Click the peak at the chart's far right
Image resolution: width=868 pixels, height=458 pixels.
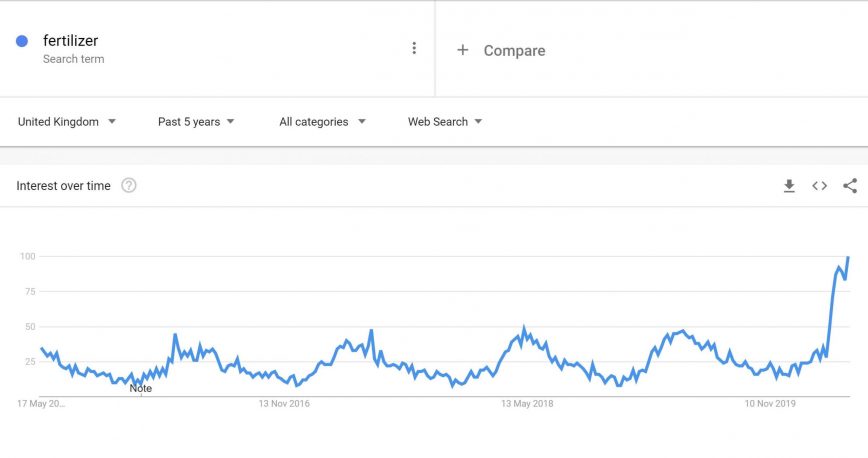(x=848, y=258)
